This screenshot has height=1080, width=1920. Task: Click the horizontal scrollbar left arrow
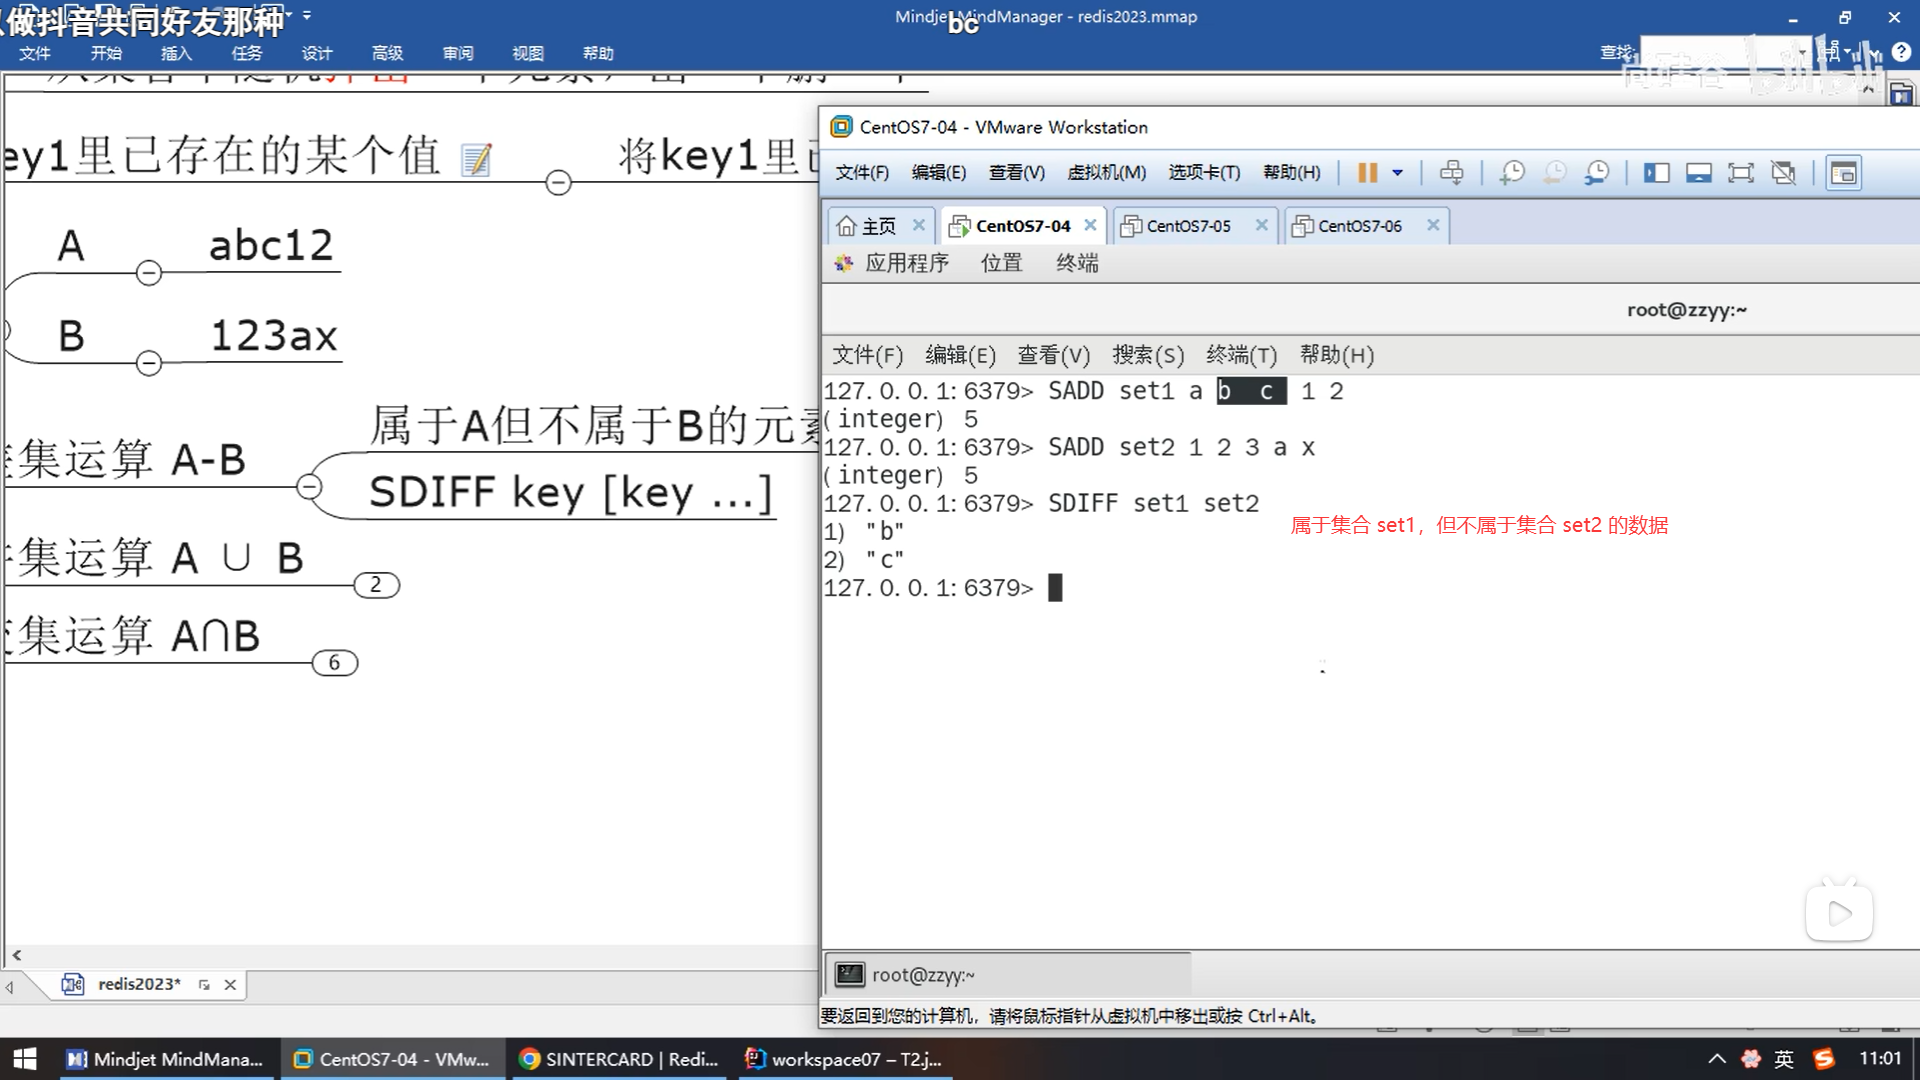[16, 955]
